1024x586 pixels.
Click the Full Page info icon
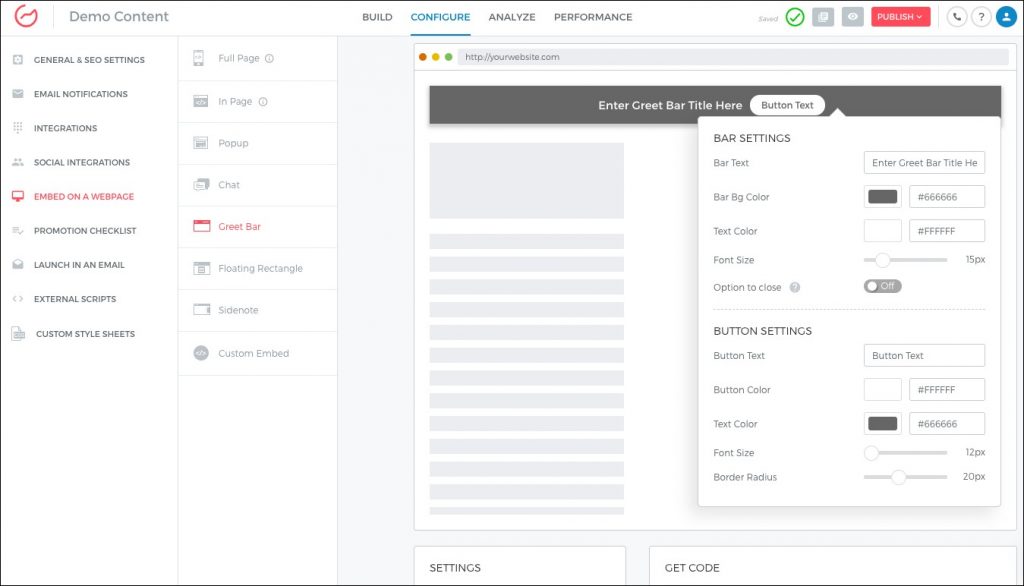[x=269, y=59]
